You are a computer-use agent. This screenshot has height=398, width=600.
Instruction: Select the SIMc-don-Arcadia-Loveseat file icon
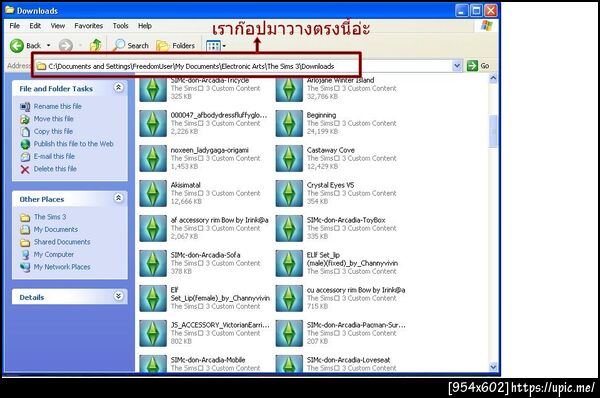[x=289, y=364]
